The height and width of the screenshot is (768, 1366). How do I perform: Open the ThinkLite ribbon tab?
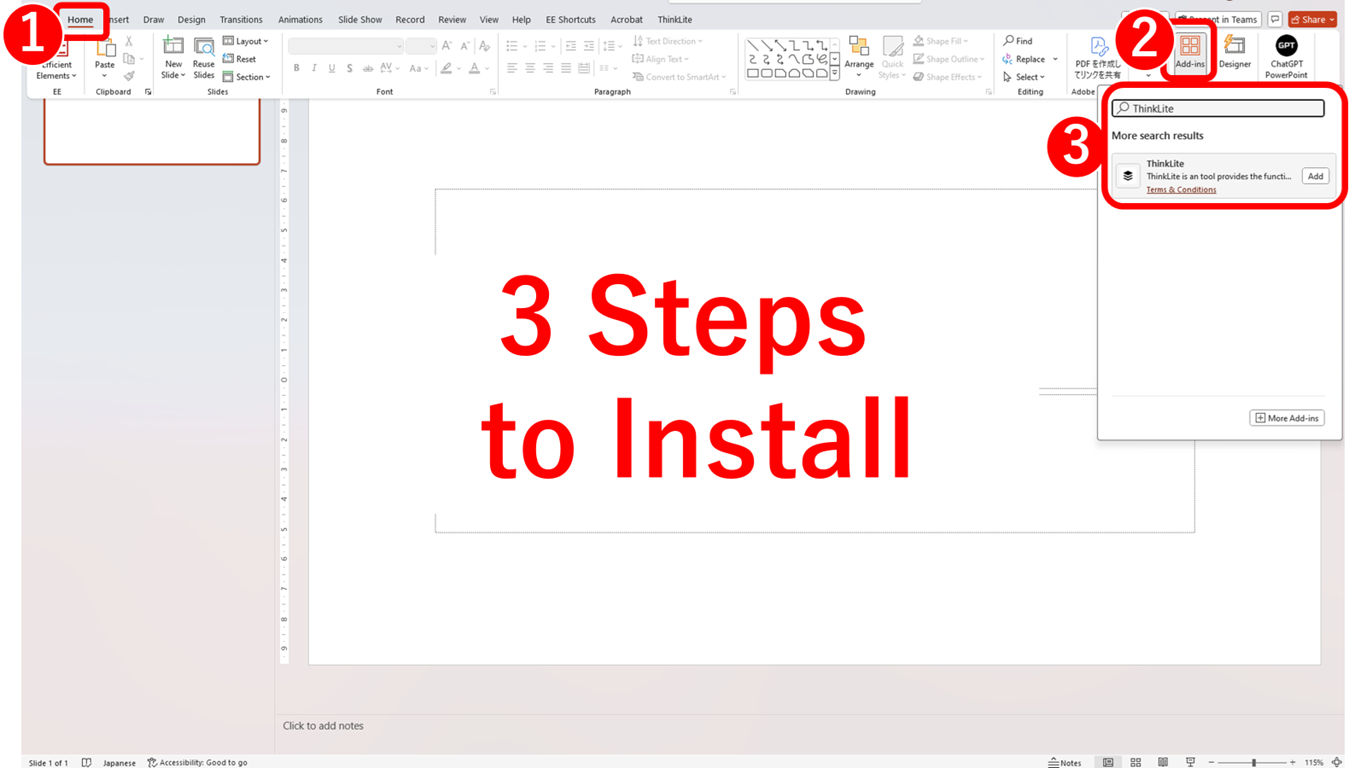(674, 19)
